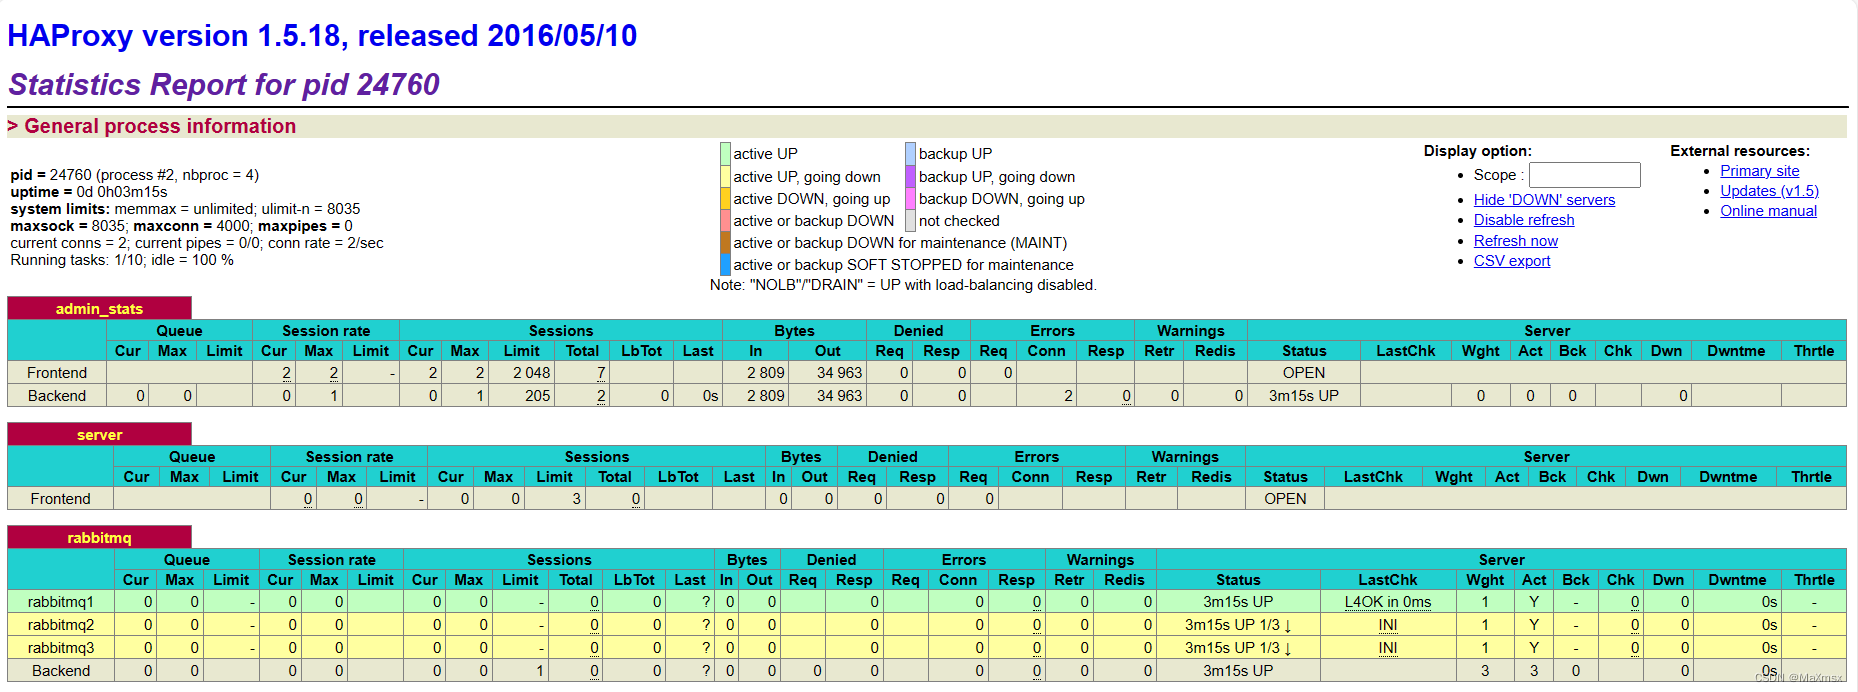Click the uptime = 0d 0h03m15s line
Viewport: 1858px width, 692px height.
click(x=89, y=192)
